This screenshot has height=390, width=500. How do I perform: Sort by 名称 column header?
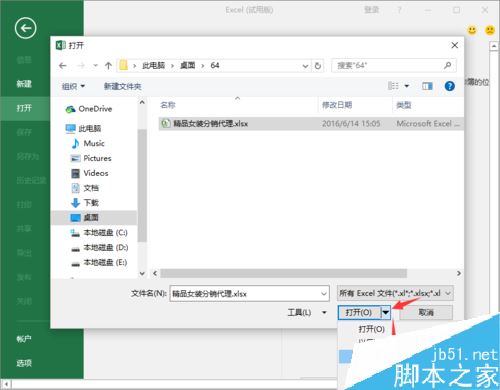point(168,105)
